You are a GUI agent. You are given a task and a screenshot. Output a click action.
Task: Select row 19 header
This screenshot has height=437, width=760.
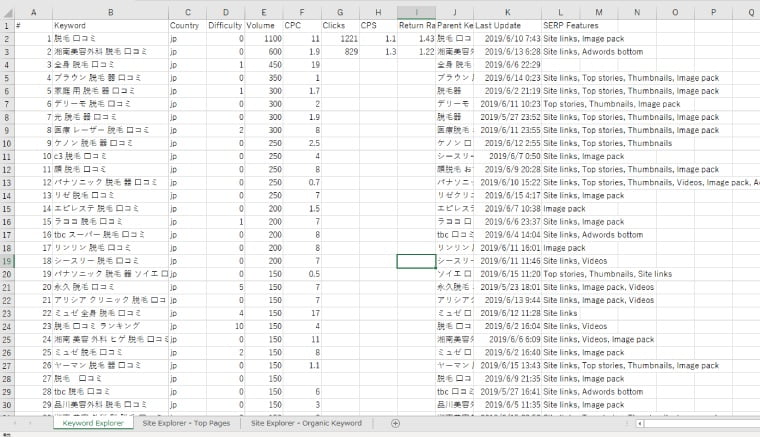tap(6, 260)
